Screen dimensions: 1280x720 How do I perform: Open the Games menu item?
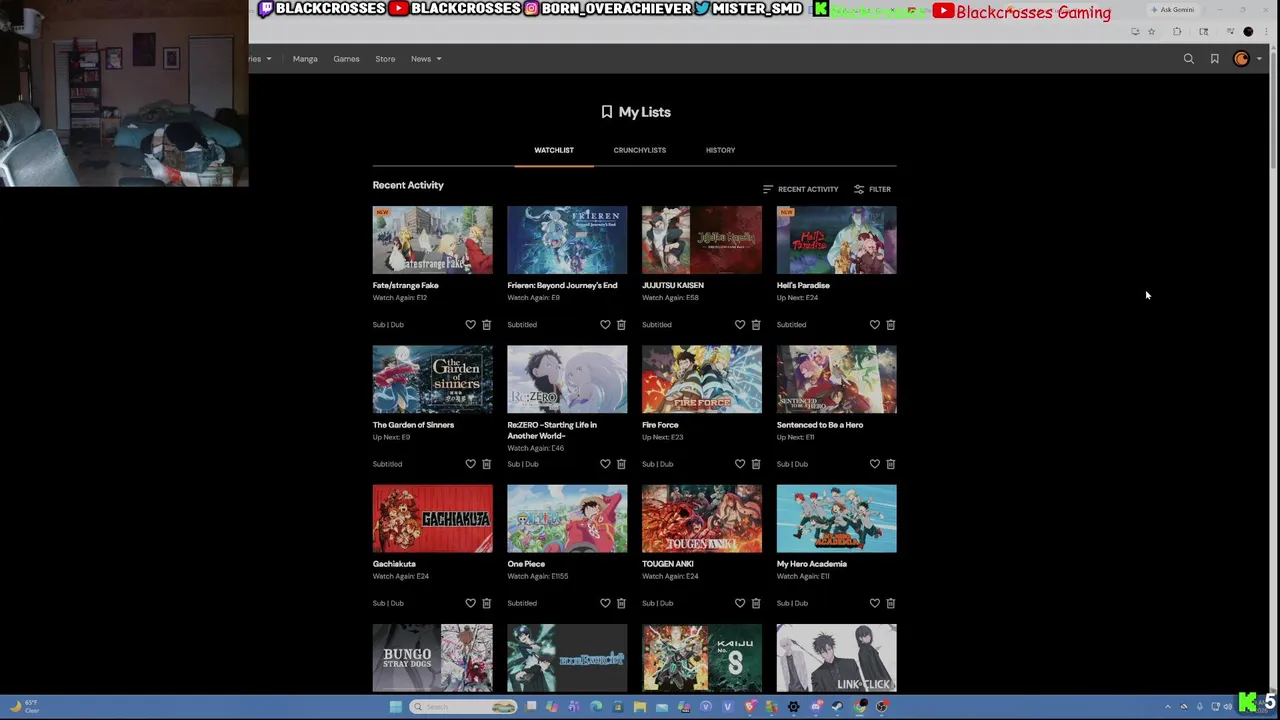(x=346, y=59)
